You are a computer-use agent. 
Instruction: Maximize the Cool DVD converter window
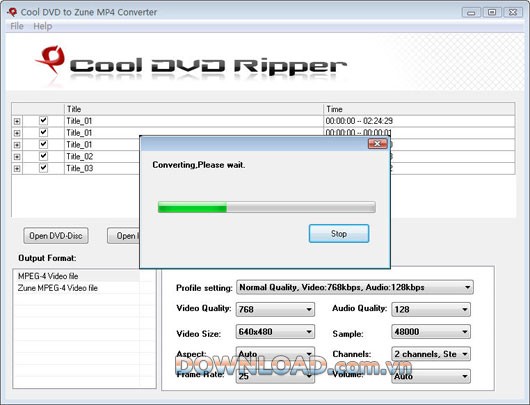(492, 13)
